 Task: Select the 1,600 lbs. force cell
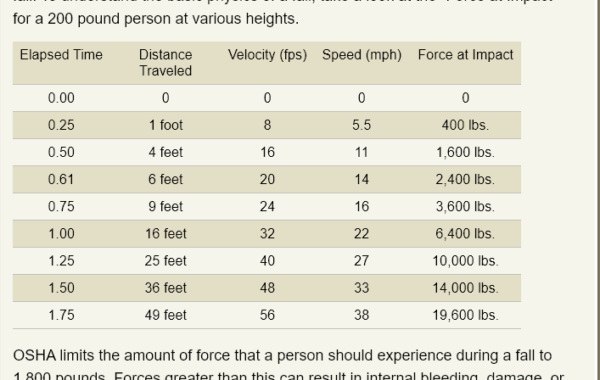pos(465,152)
